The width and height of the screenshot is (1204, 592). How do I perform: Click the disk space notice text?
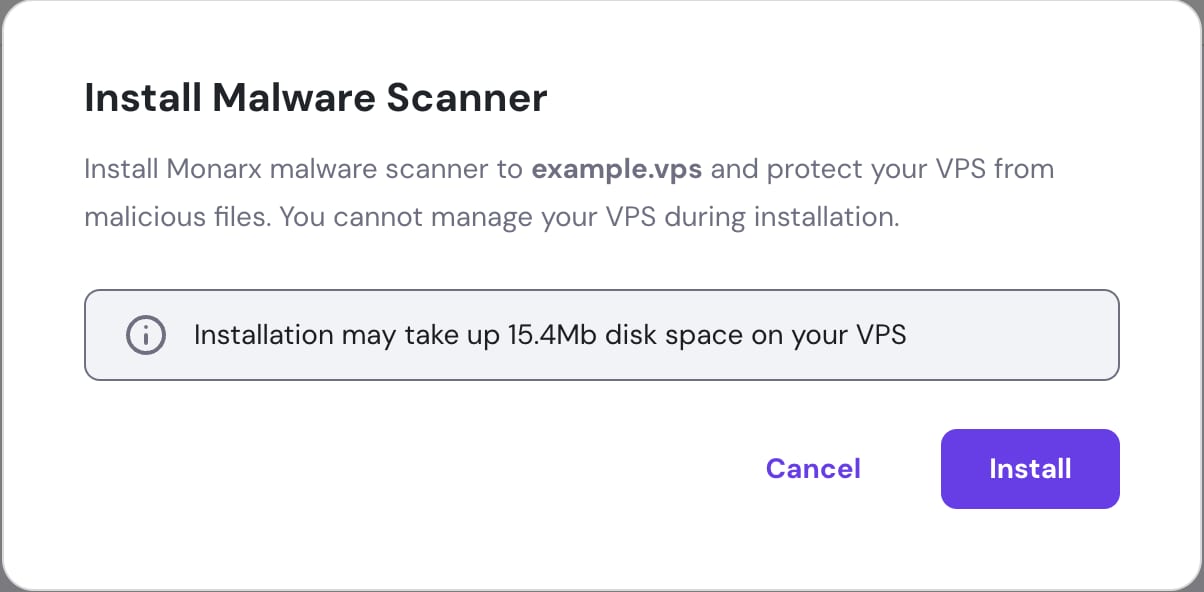coord(549,335)
